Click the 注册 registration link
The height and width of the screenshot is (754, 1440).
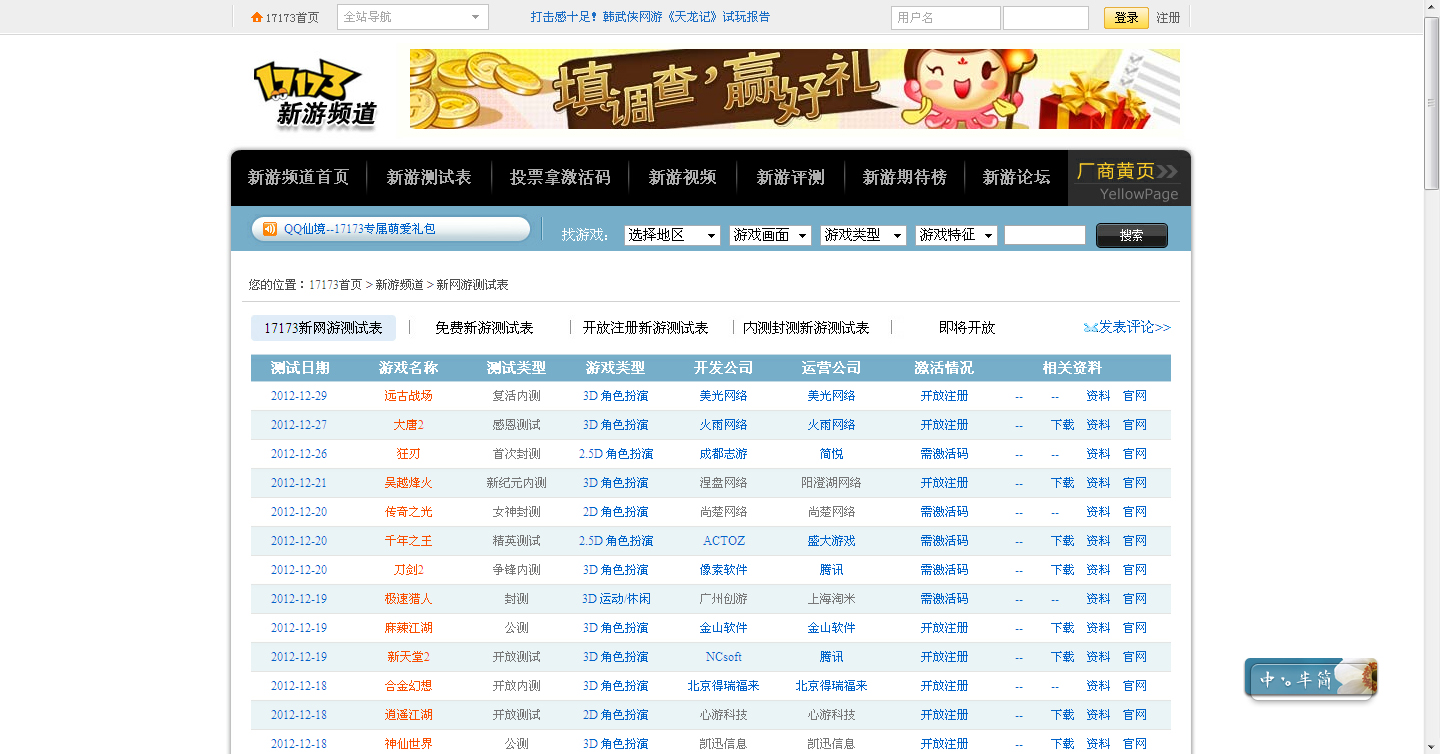(x=1168, y=17)
